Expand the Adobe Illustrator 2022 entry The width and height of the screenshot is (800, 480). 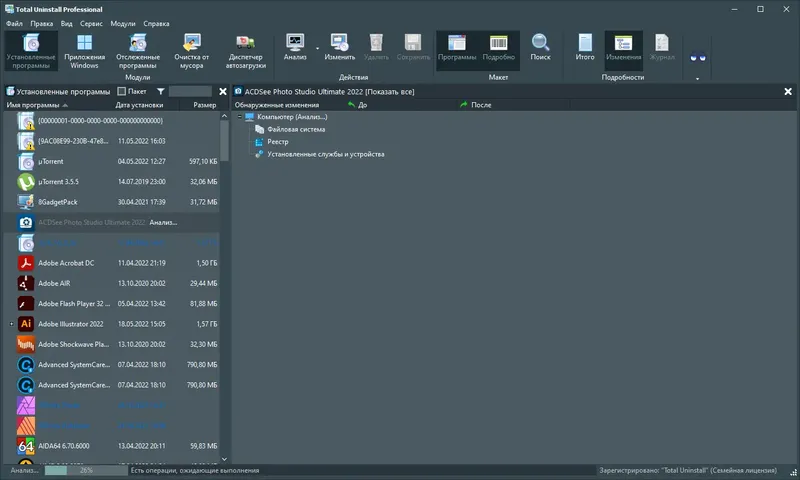(11, 324)
